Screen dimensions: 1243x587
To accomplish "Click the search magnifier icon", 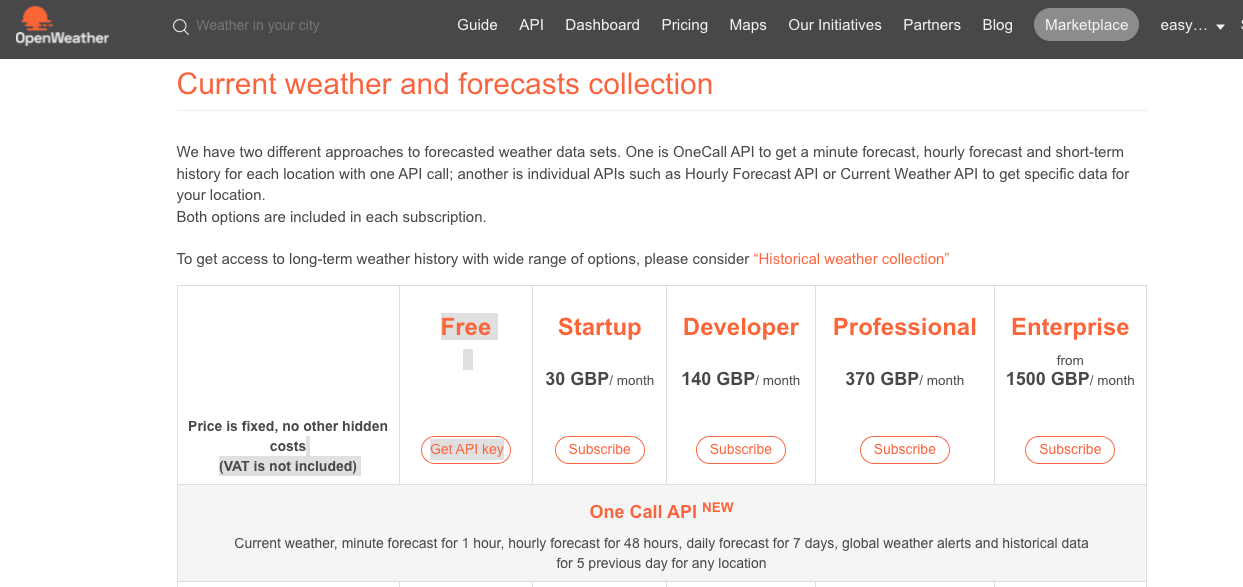I will click(181, 27).
